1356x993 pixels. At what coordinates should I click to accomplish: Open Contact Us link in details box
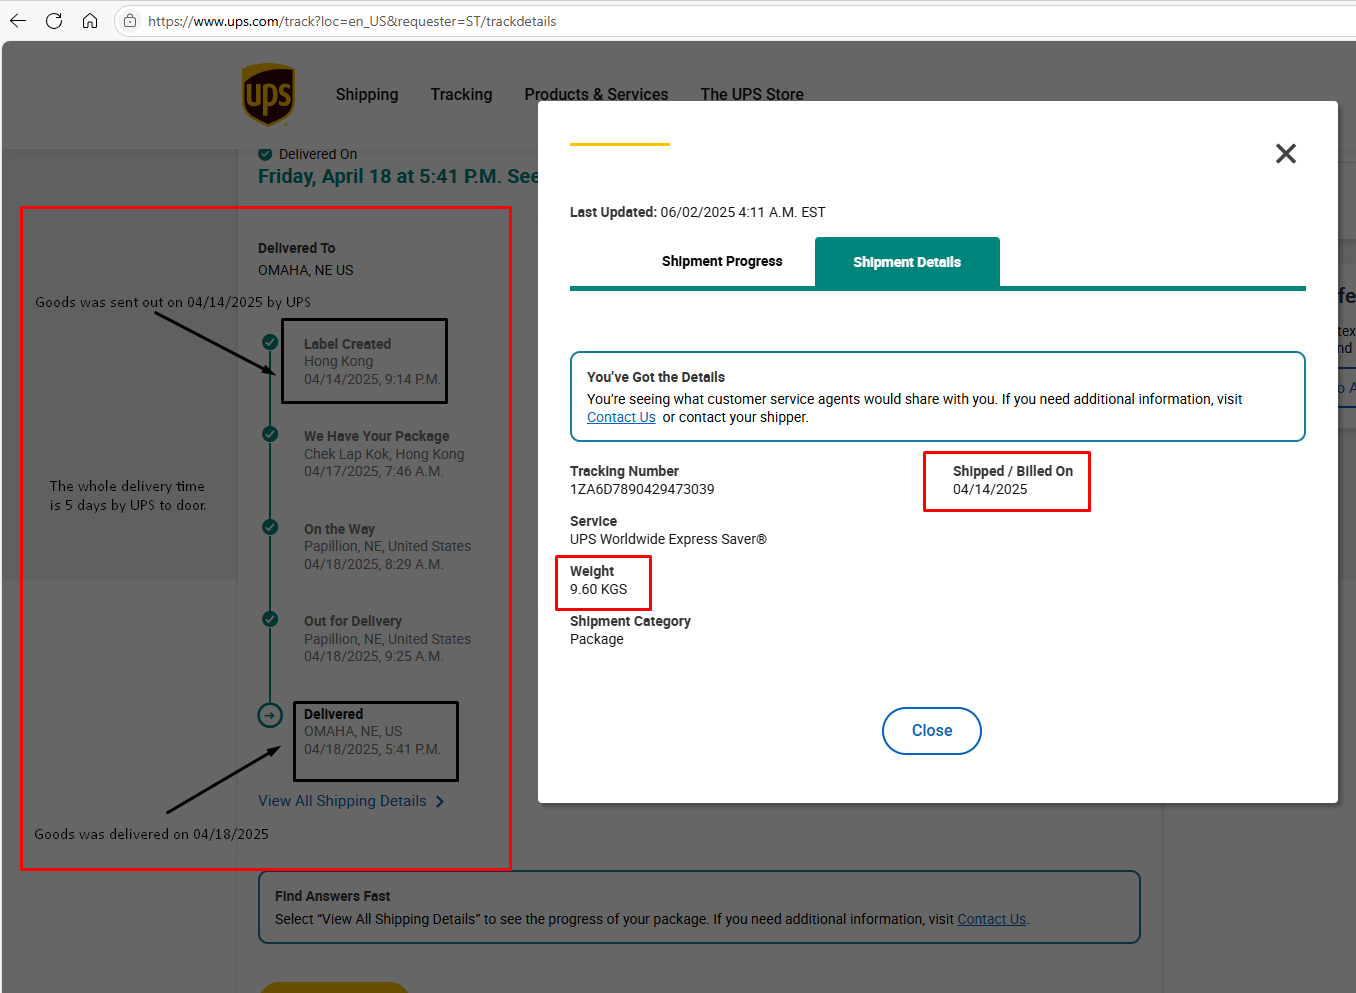click(x=621, y=417)
